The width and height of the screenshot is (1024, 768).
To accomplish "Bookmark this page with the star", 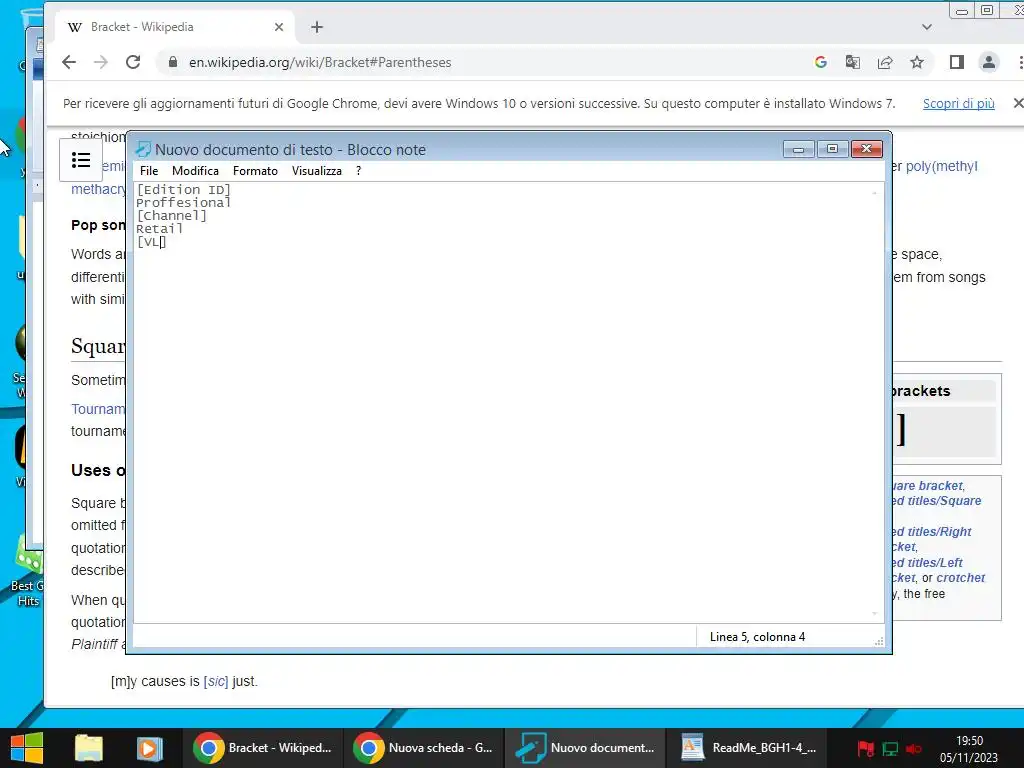I will (x=917, y=62).
